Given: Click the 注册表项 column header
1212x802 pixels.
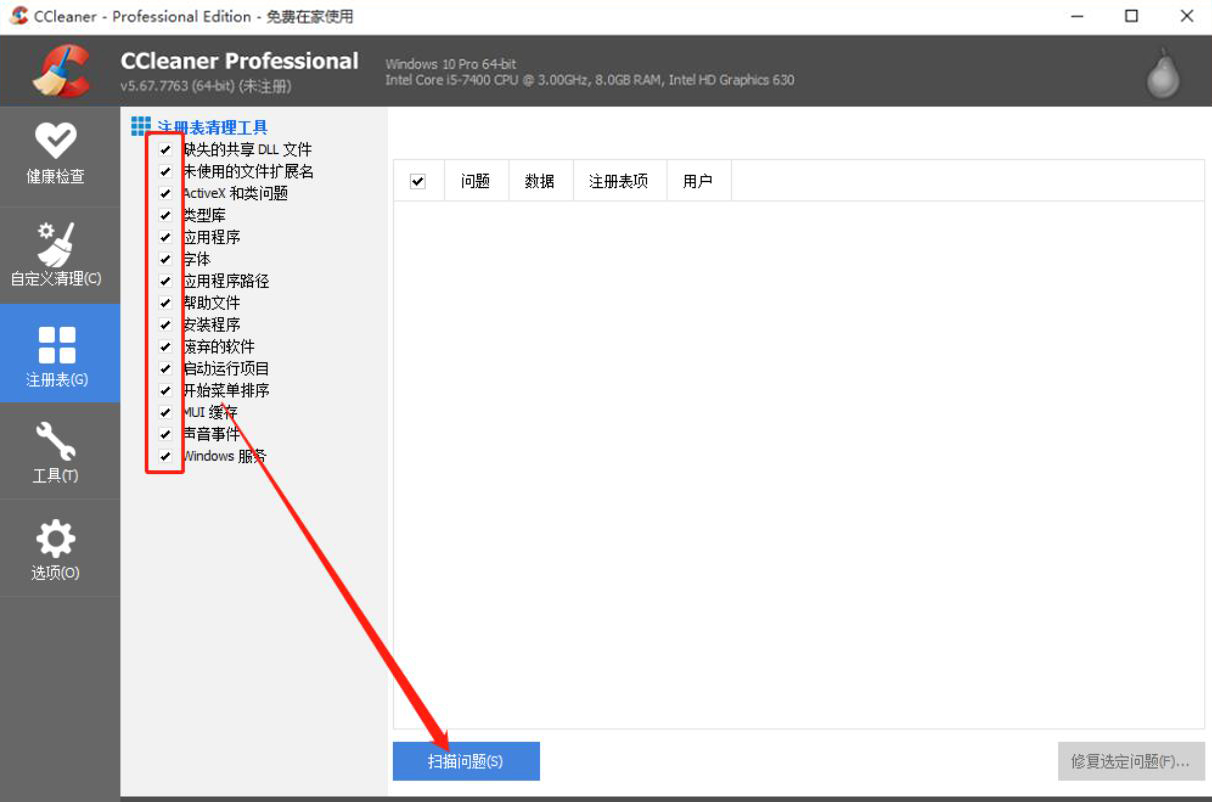Looking at the screenshot, I should 618,181.
